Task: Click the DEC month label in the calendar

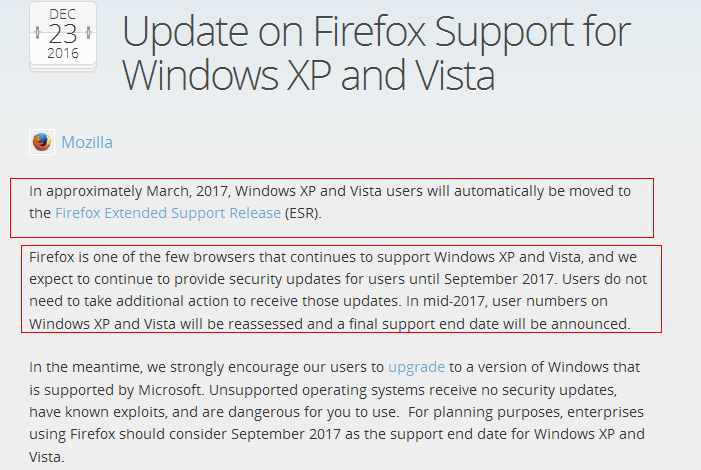Action: pos(63,14)
